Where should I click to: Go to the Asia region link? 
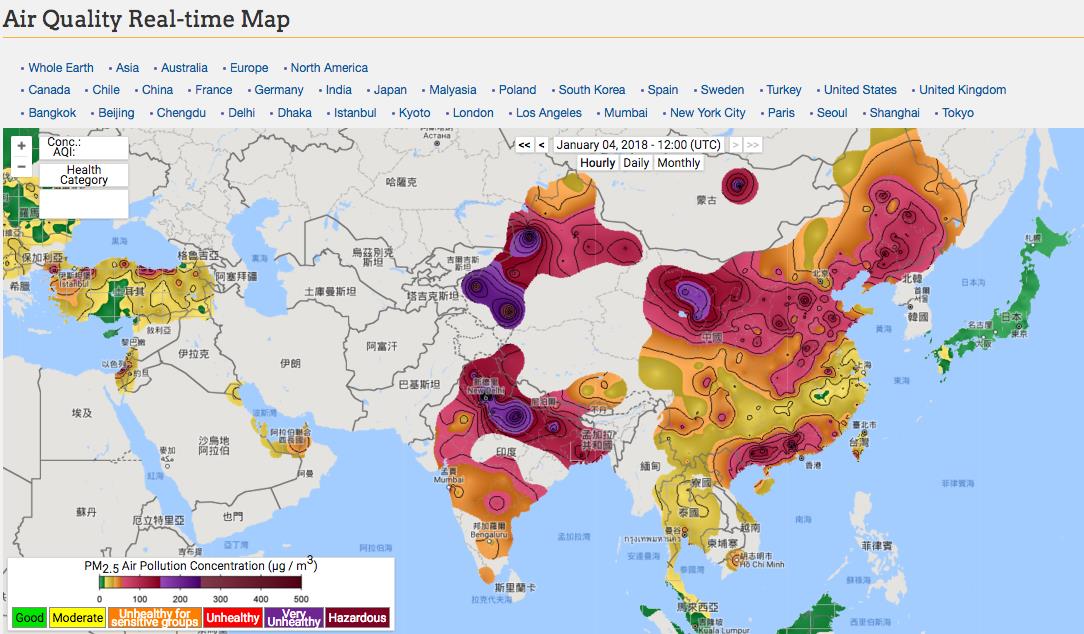click(127, 68)
